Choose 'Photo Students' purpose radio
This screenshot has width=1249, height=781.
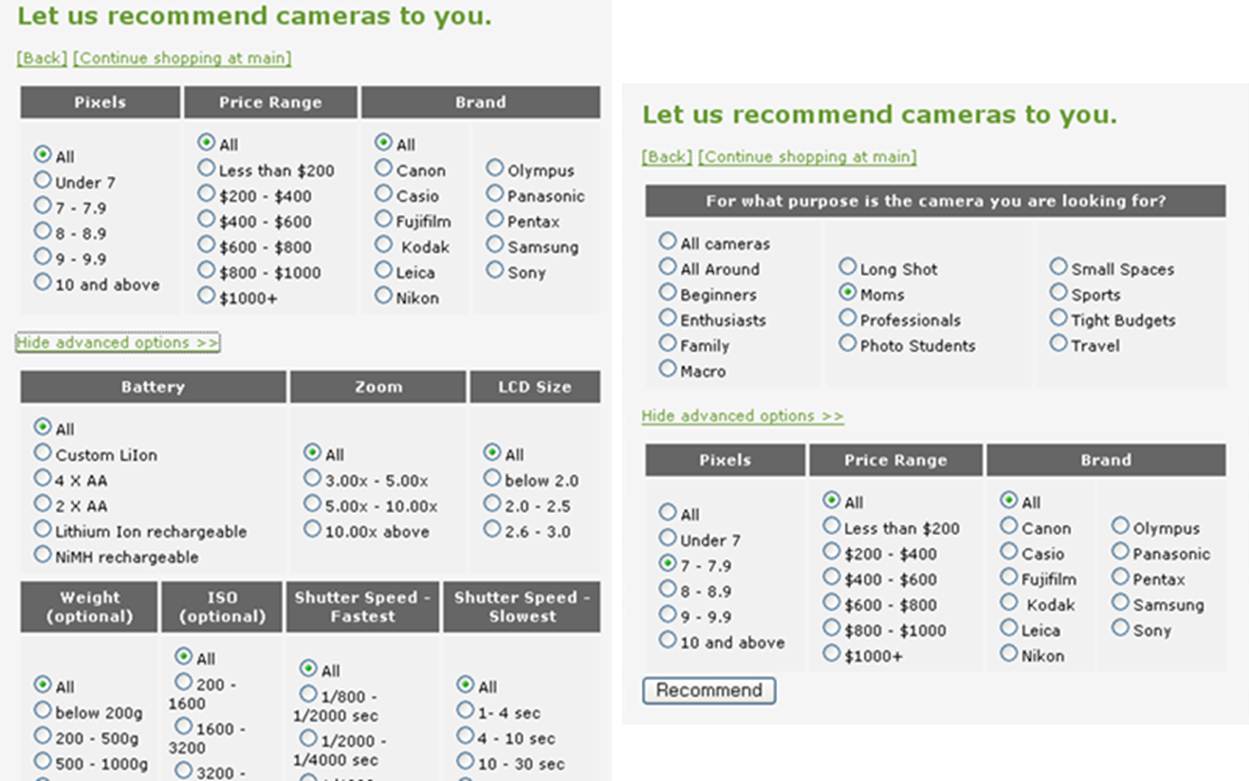coord(847,343)
